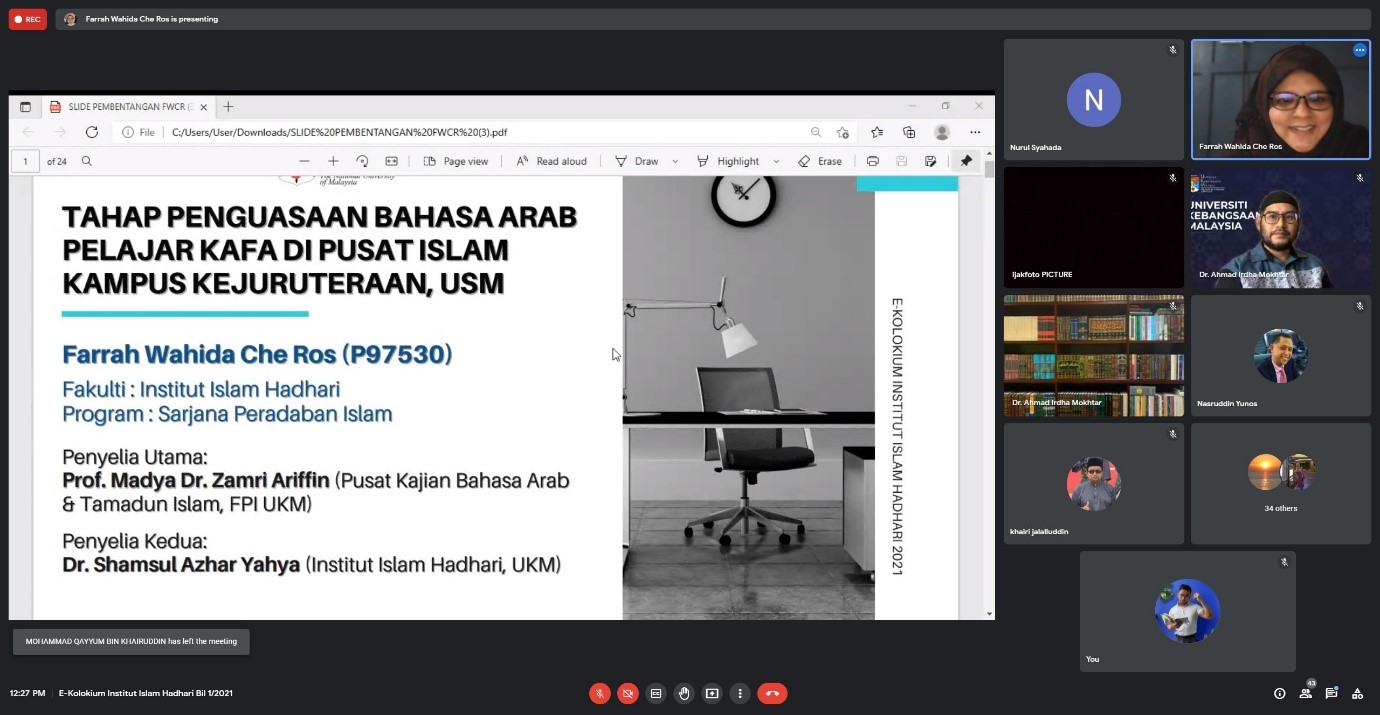Turn on the camera
Screen dimensions: 1380x715
click(627, 693)
